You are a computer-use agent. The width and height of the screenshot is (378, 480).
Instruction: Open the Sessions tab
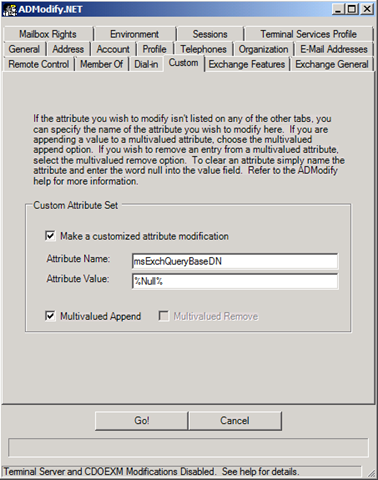point(210,34)
